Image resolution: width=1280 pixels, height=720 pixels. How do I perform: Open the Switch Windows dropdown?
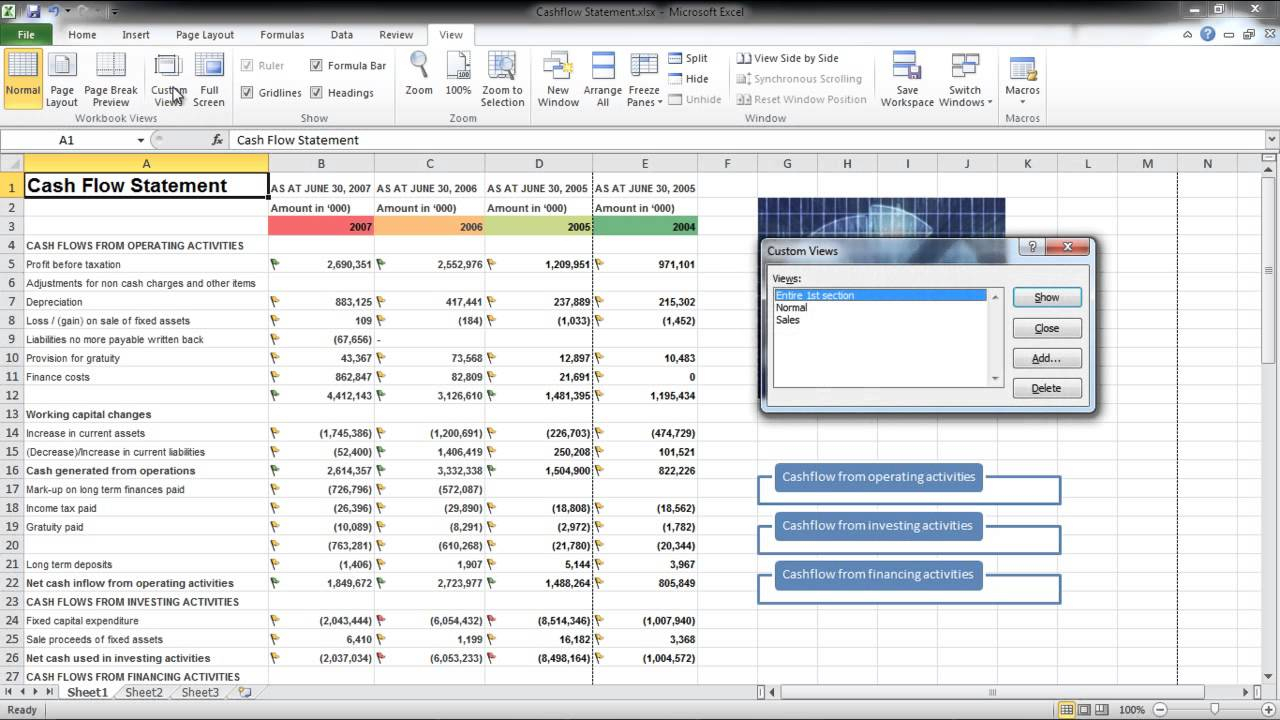point(965,102)
